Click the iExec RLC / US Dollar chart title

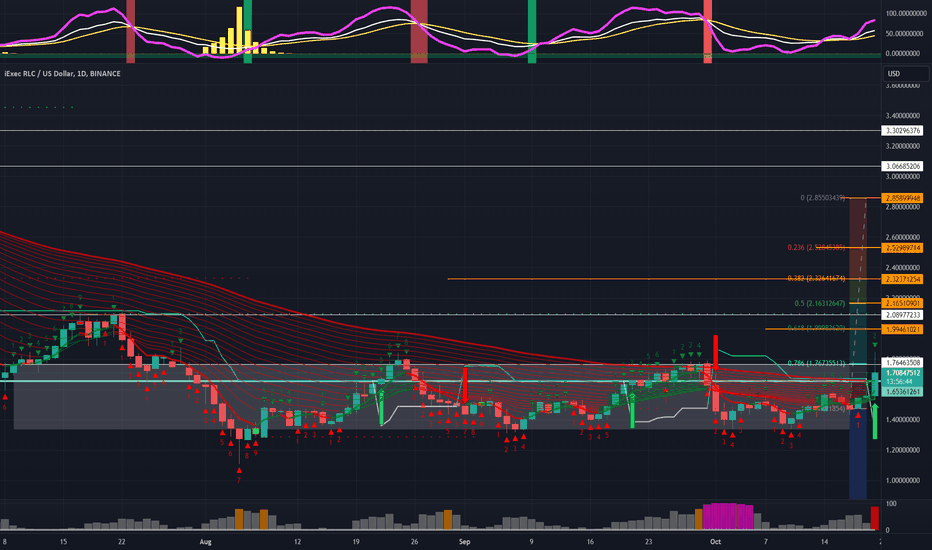[62, 74]
